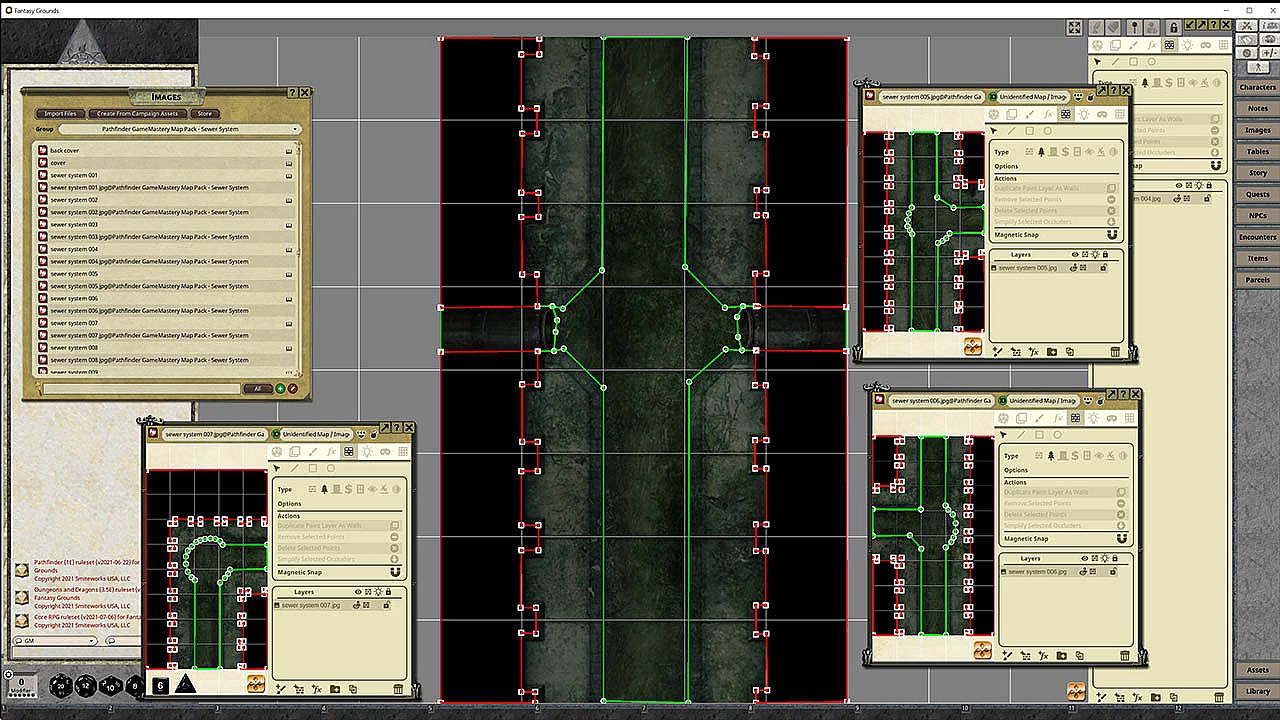Toggle the eye icon in sewer system 007 Layers header
This screenshot has height=720, width=1280.
[358, 593]
